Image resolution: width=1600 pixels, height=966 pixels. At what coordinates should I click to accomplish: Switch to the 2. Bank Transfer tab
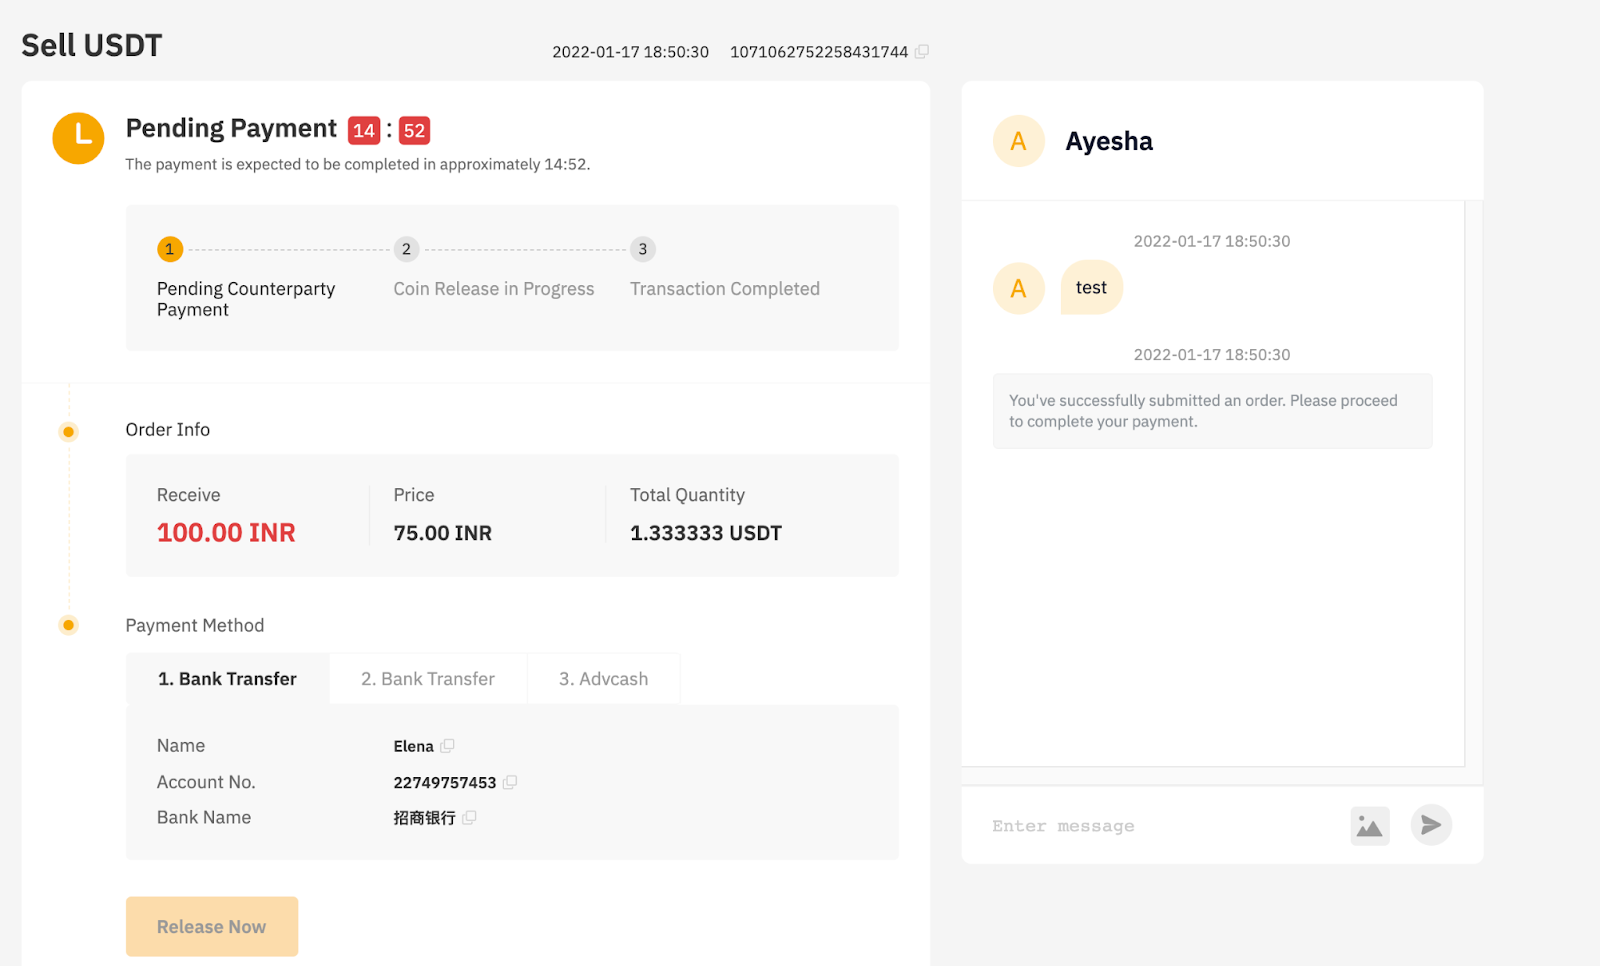[428, 679]
